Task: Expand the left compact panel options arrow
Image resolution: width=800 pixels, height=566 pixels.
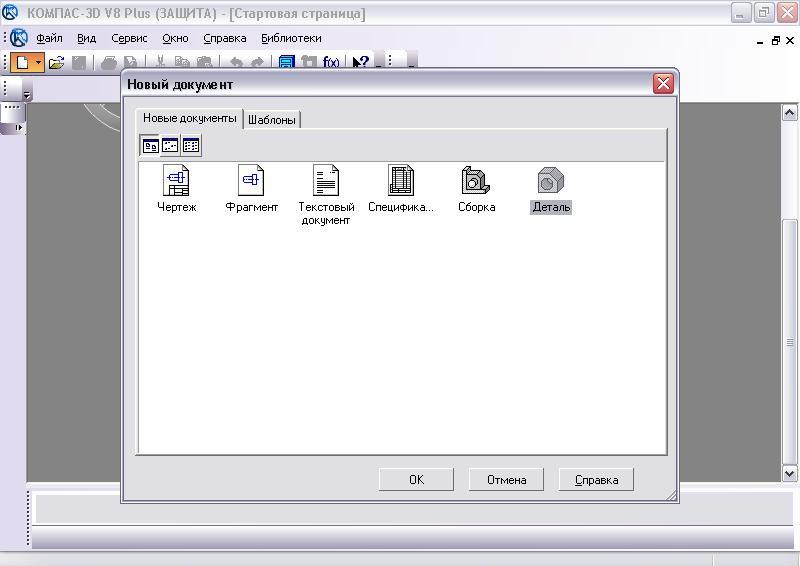Action: click(x=27, y=94)
